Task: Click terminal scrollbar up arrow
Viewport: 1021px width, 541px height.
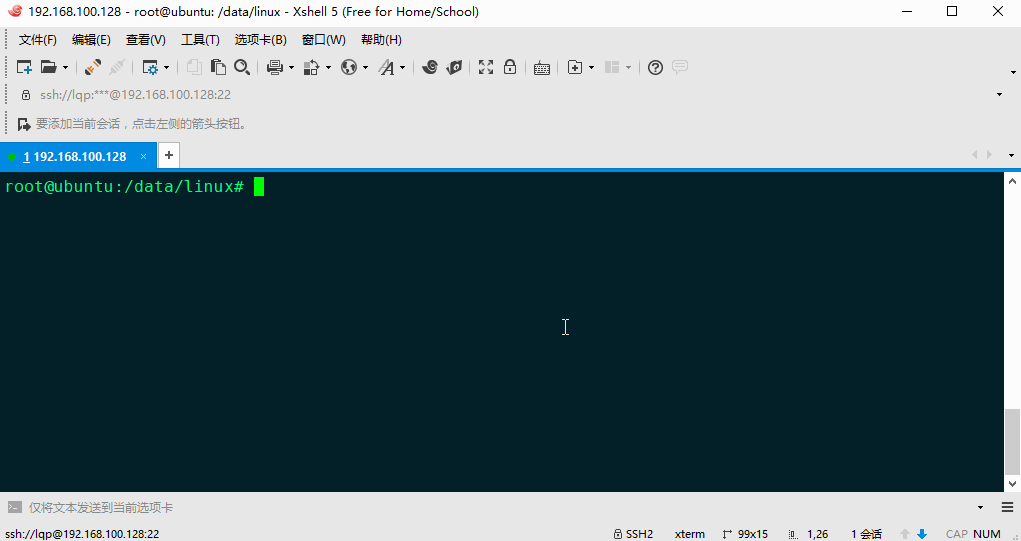Action: pyautogui.click(x=1013, y=180)
